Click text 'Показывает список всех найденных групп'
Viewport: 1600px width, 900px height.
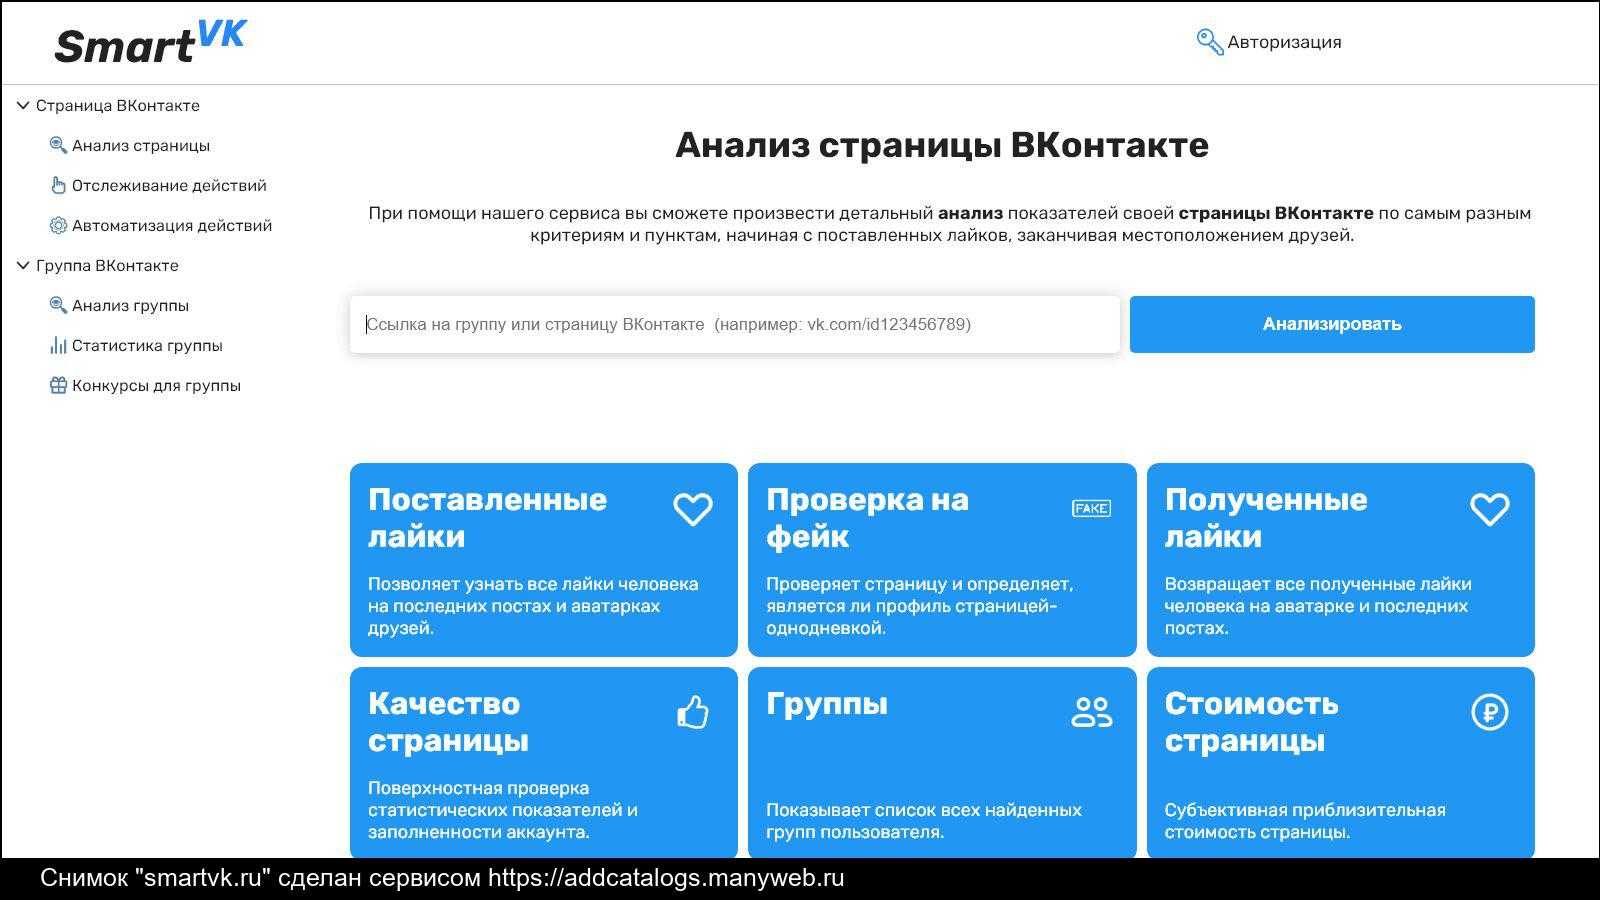click(x=924, y=821)
